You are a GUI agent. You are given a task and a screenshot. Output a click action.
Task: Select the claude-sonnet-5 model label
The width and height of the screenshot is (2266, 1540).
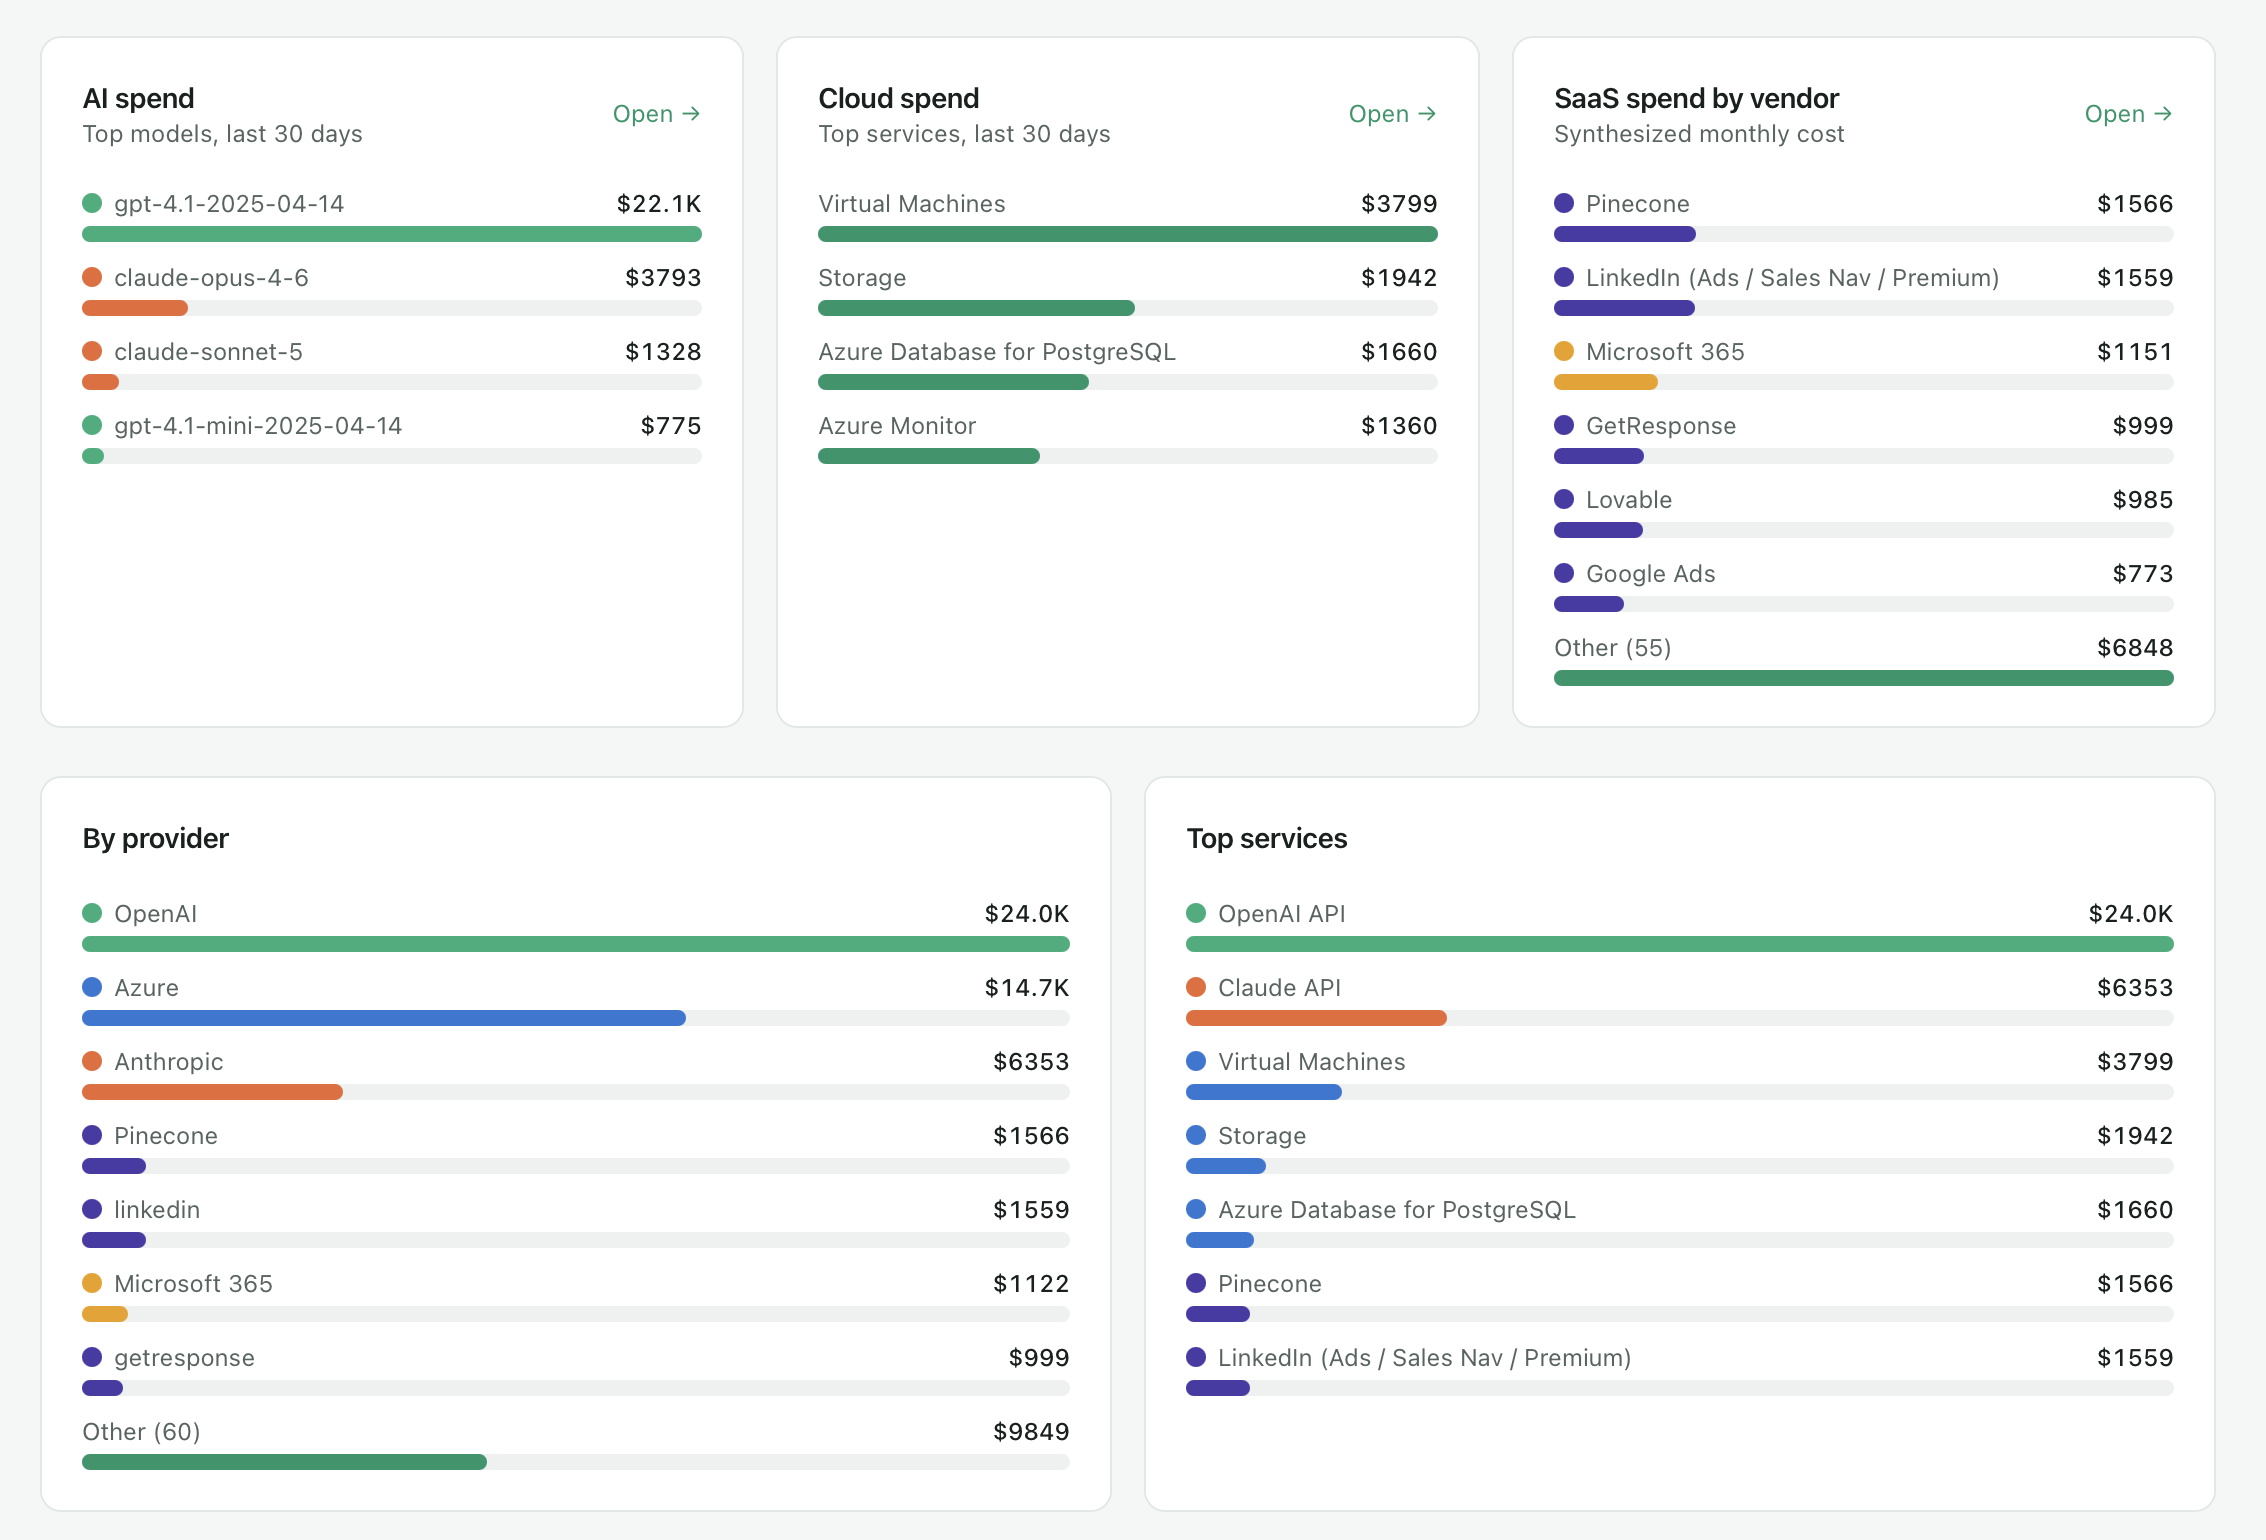tap(208, 352)
